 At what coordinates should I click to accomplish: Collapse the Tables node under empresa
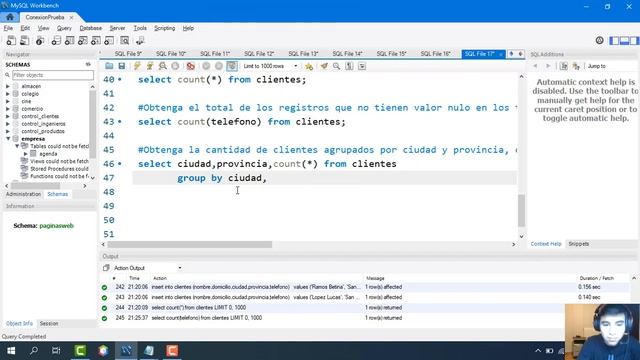(x=17, y=146)
